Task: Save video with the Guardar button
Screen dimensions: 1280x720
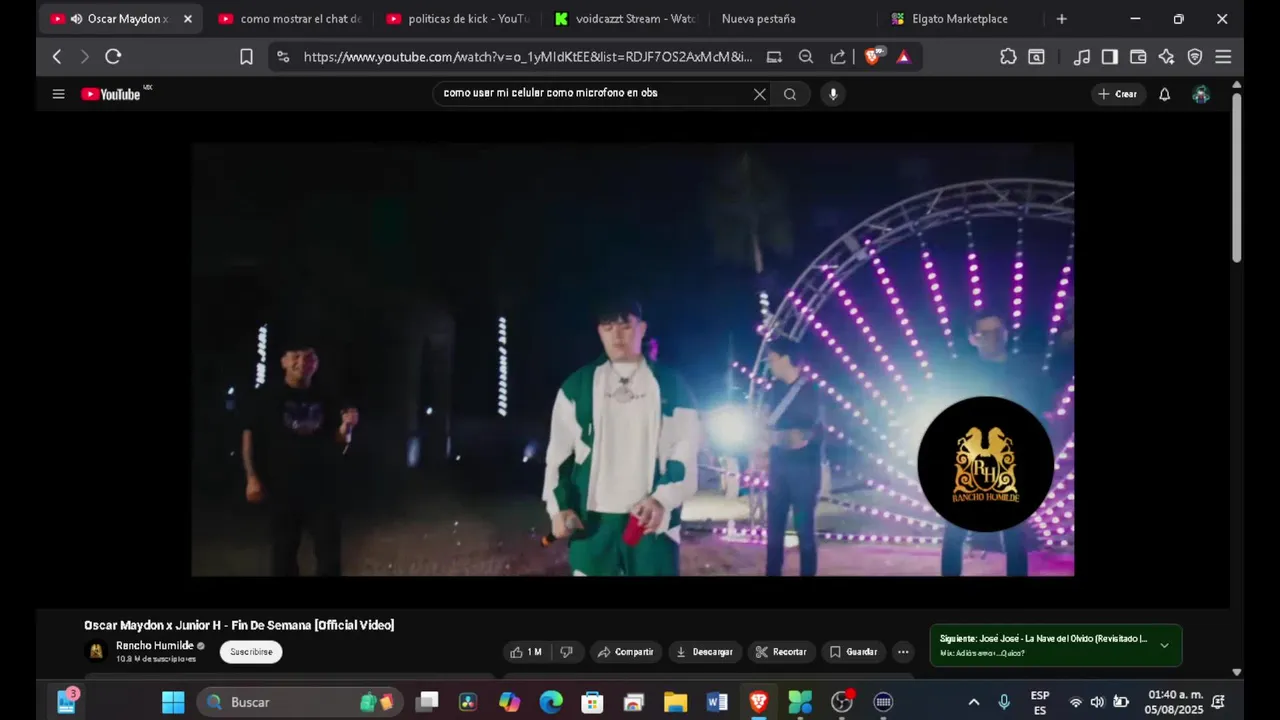Action: tap(853, 652)
